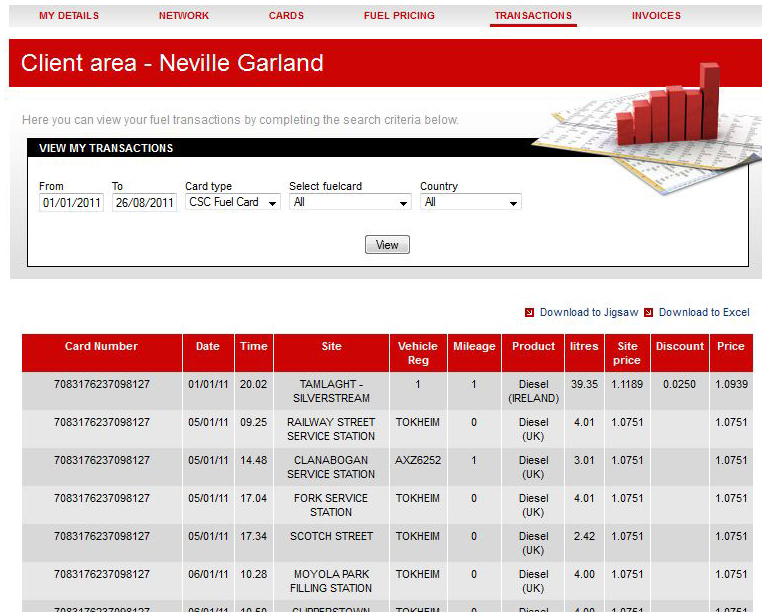Click the Download to Excel link
This screenshot has height=612, width=767.
(x=704, y=312)
